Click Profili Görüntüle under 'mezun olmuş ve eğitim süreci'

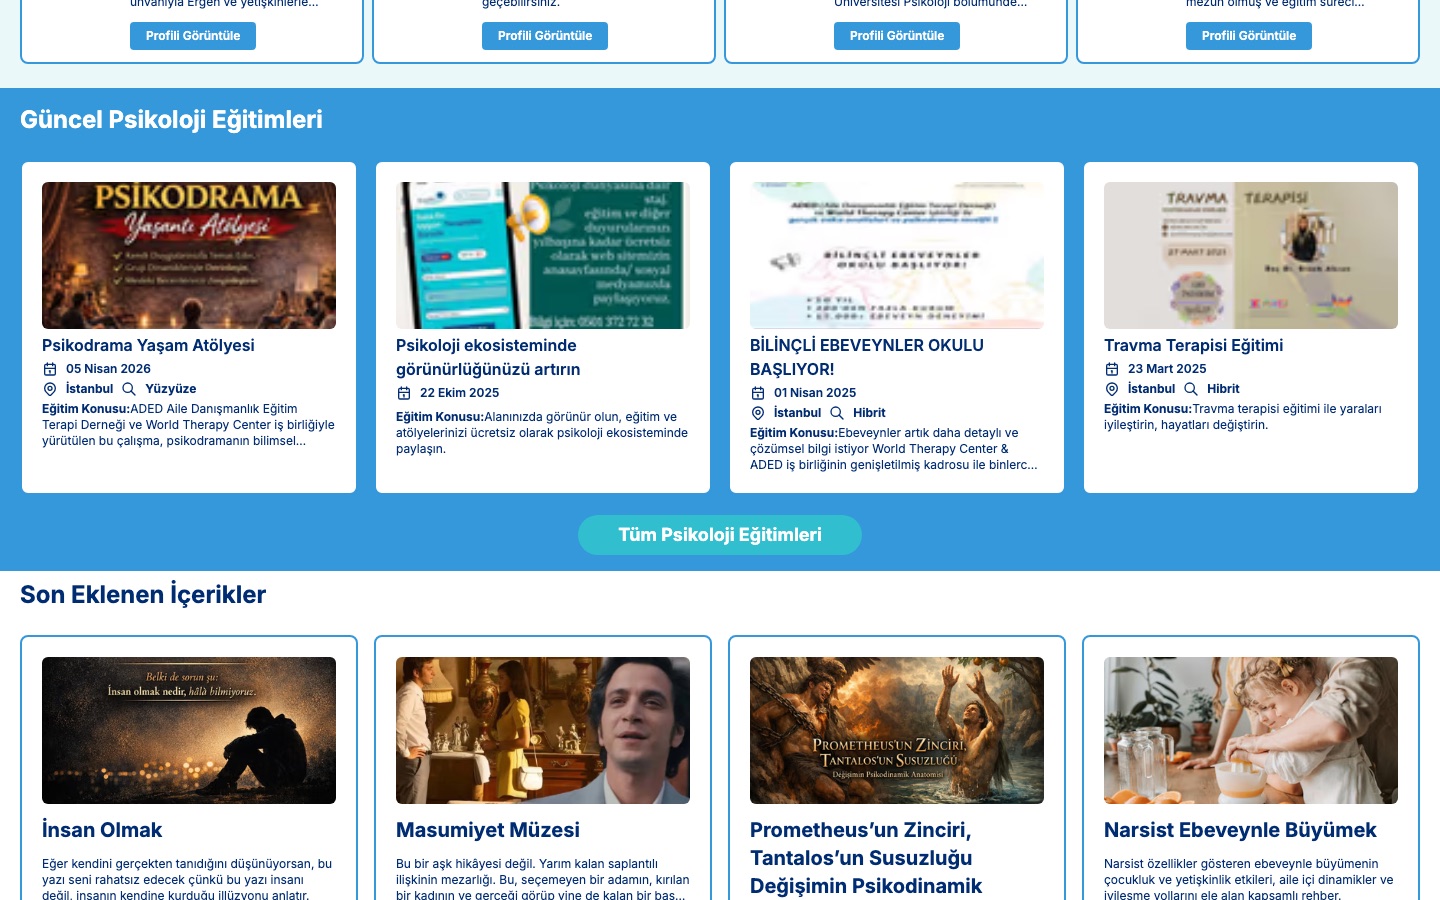click(x=1249, y=36)
